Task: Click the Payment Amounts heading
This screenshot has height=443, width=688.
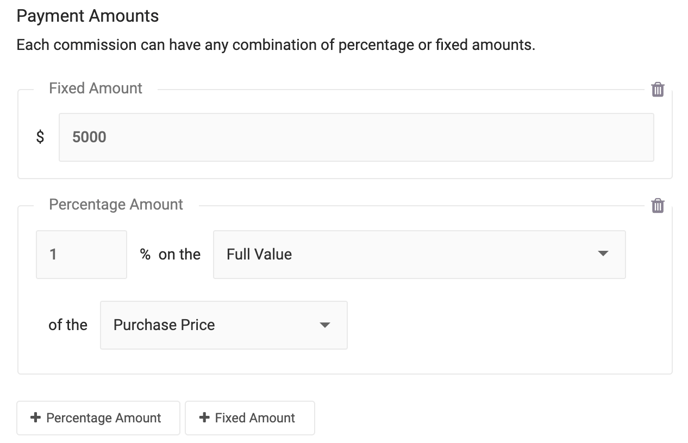Action: 88,17
